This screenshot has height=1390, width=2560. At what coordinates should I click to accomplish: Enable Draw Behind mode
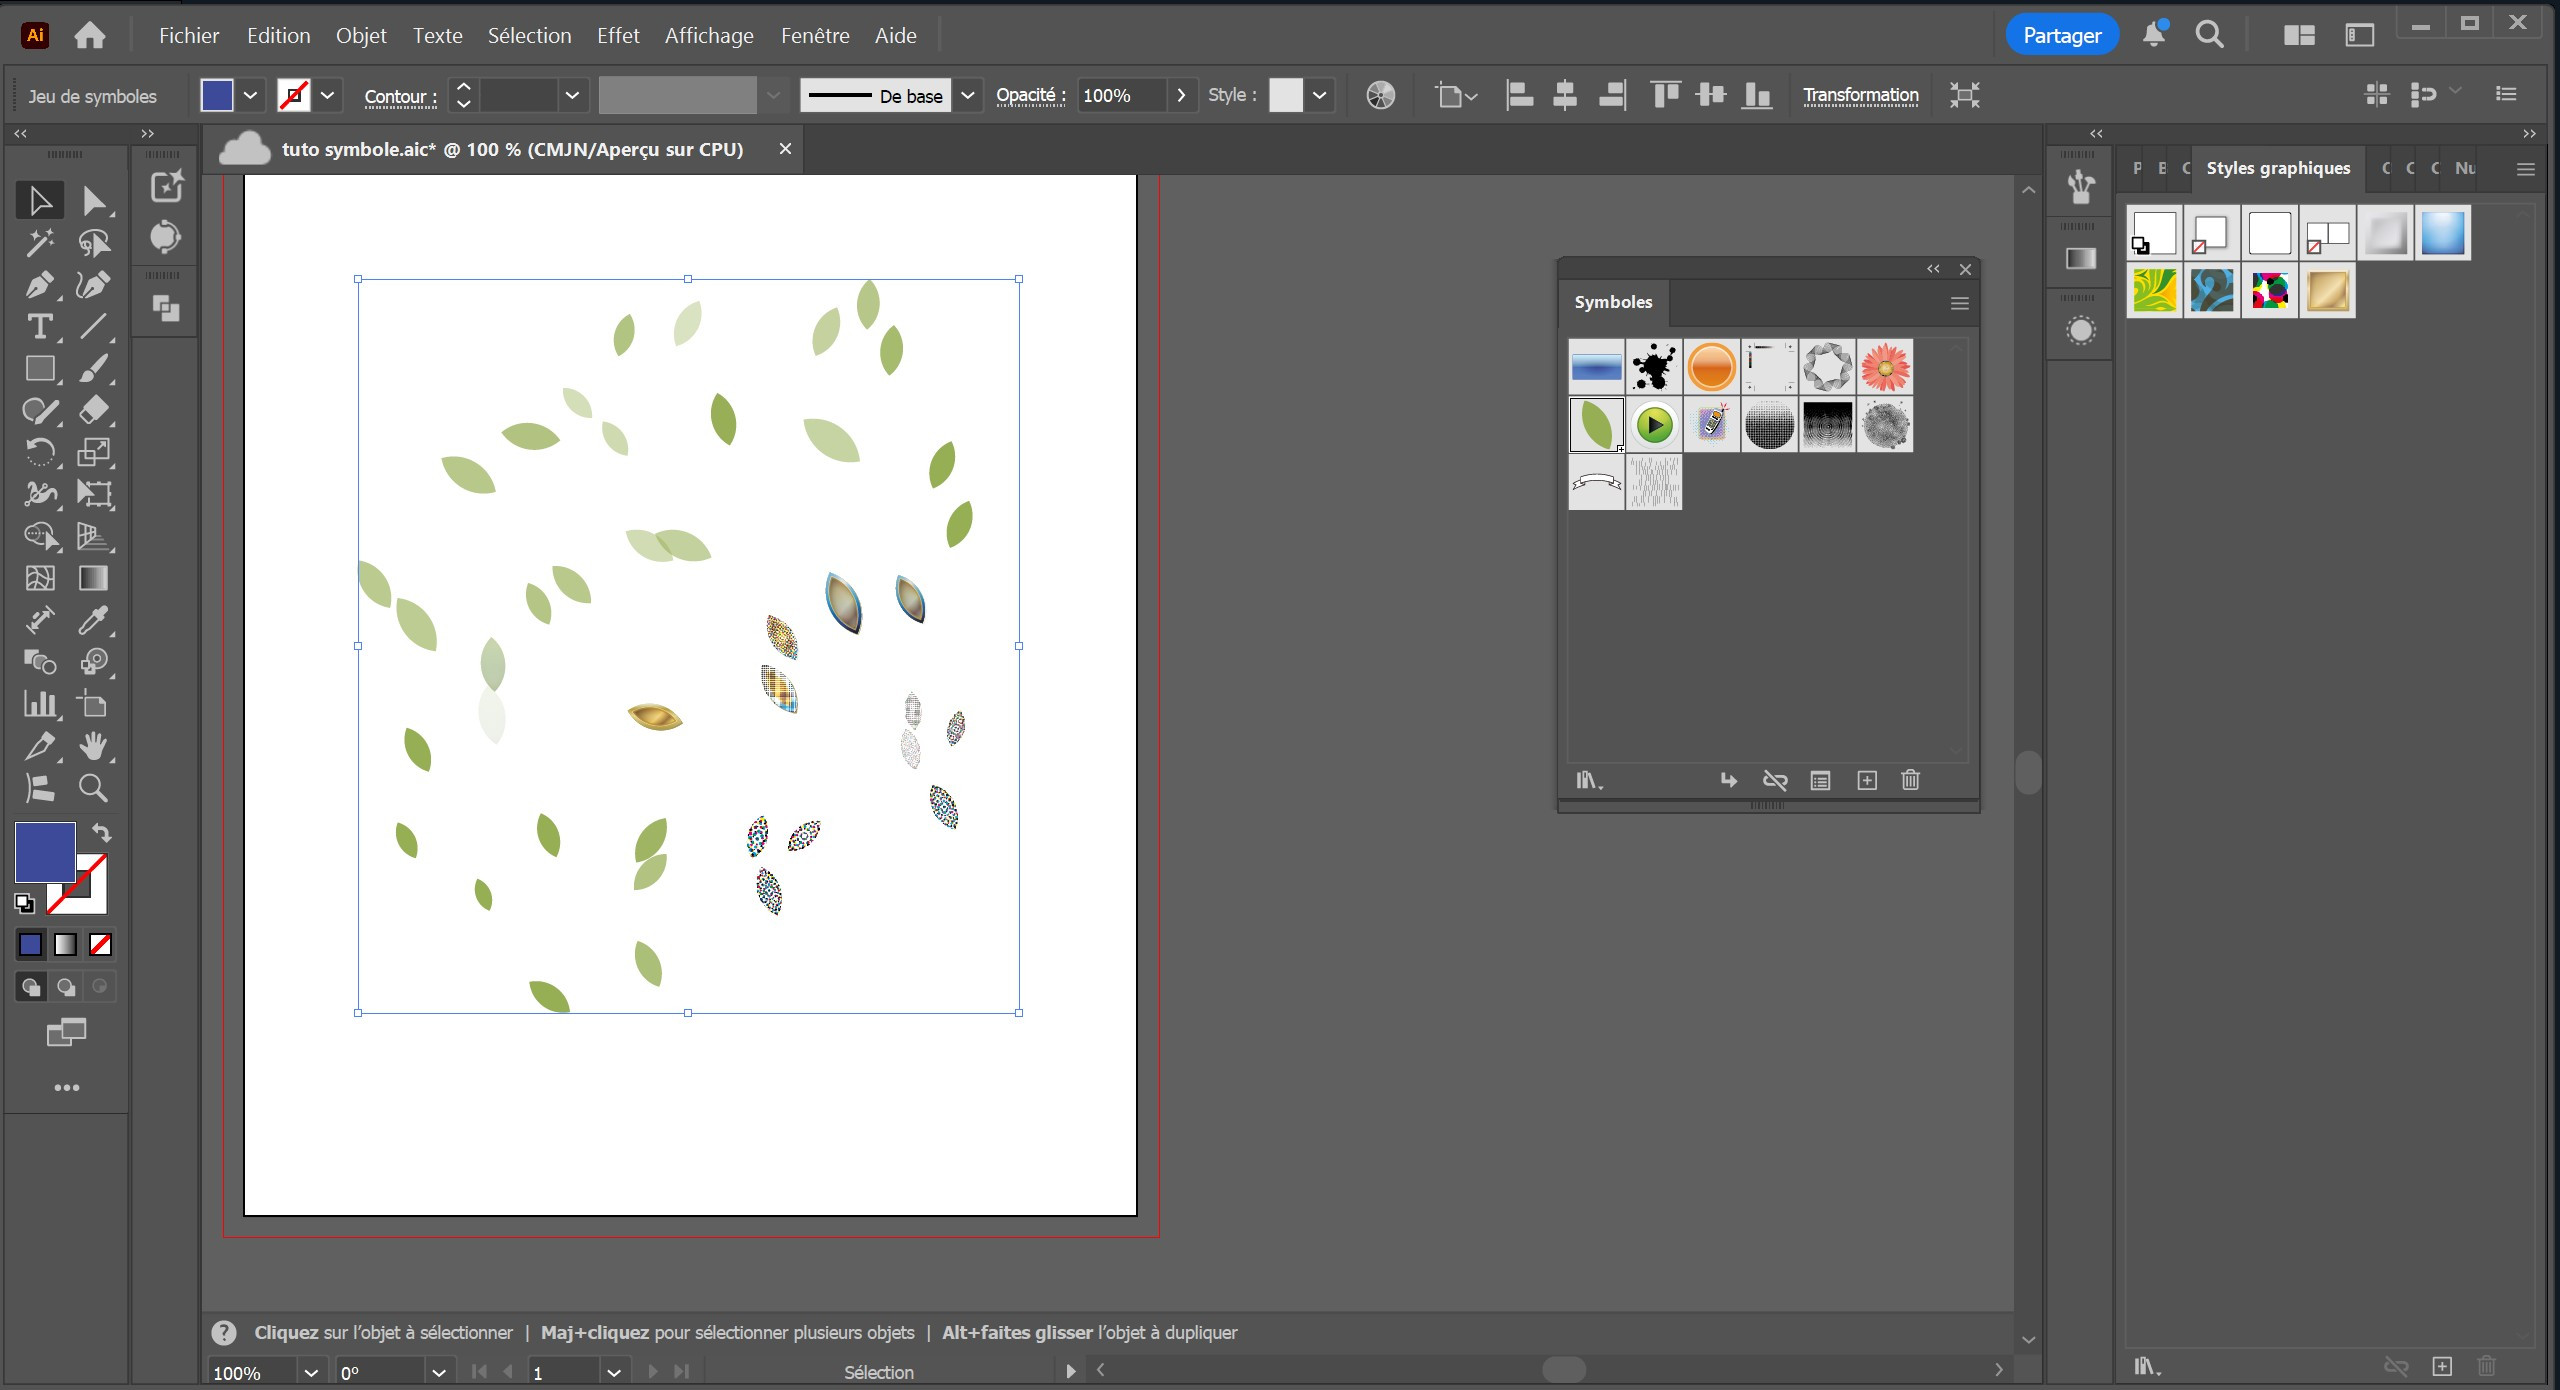coord(66,987)
